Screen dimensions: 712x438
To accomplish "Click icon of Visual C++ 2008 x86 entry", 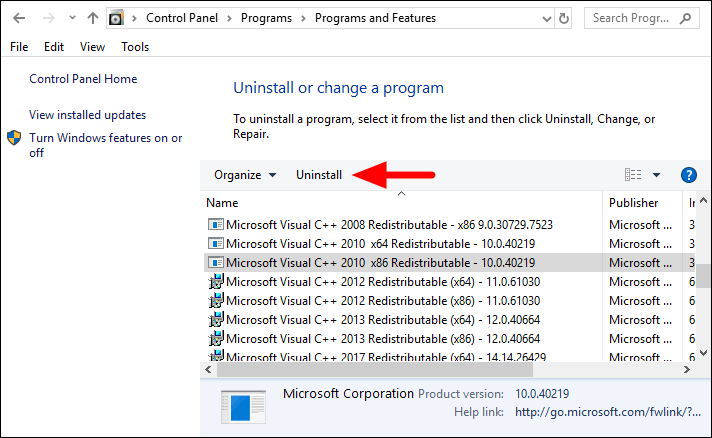I will [x=216, y=224].
